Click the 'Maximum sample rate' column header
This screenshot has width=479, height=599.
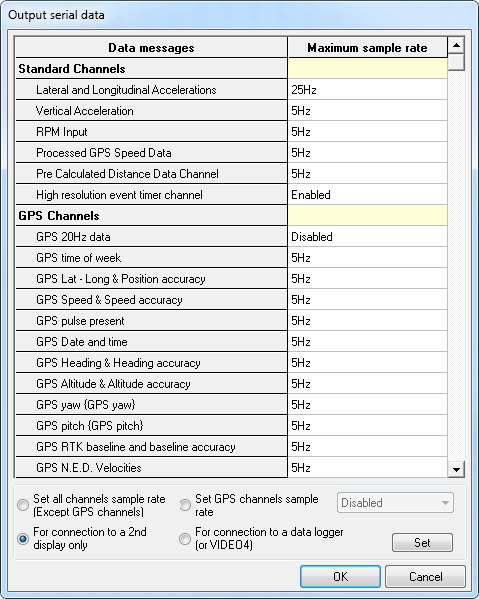point(367,48)
